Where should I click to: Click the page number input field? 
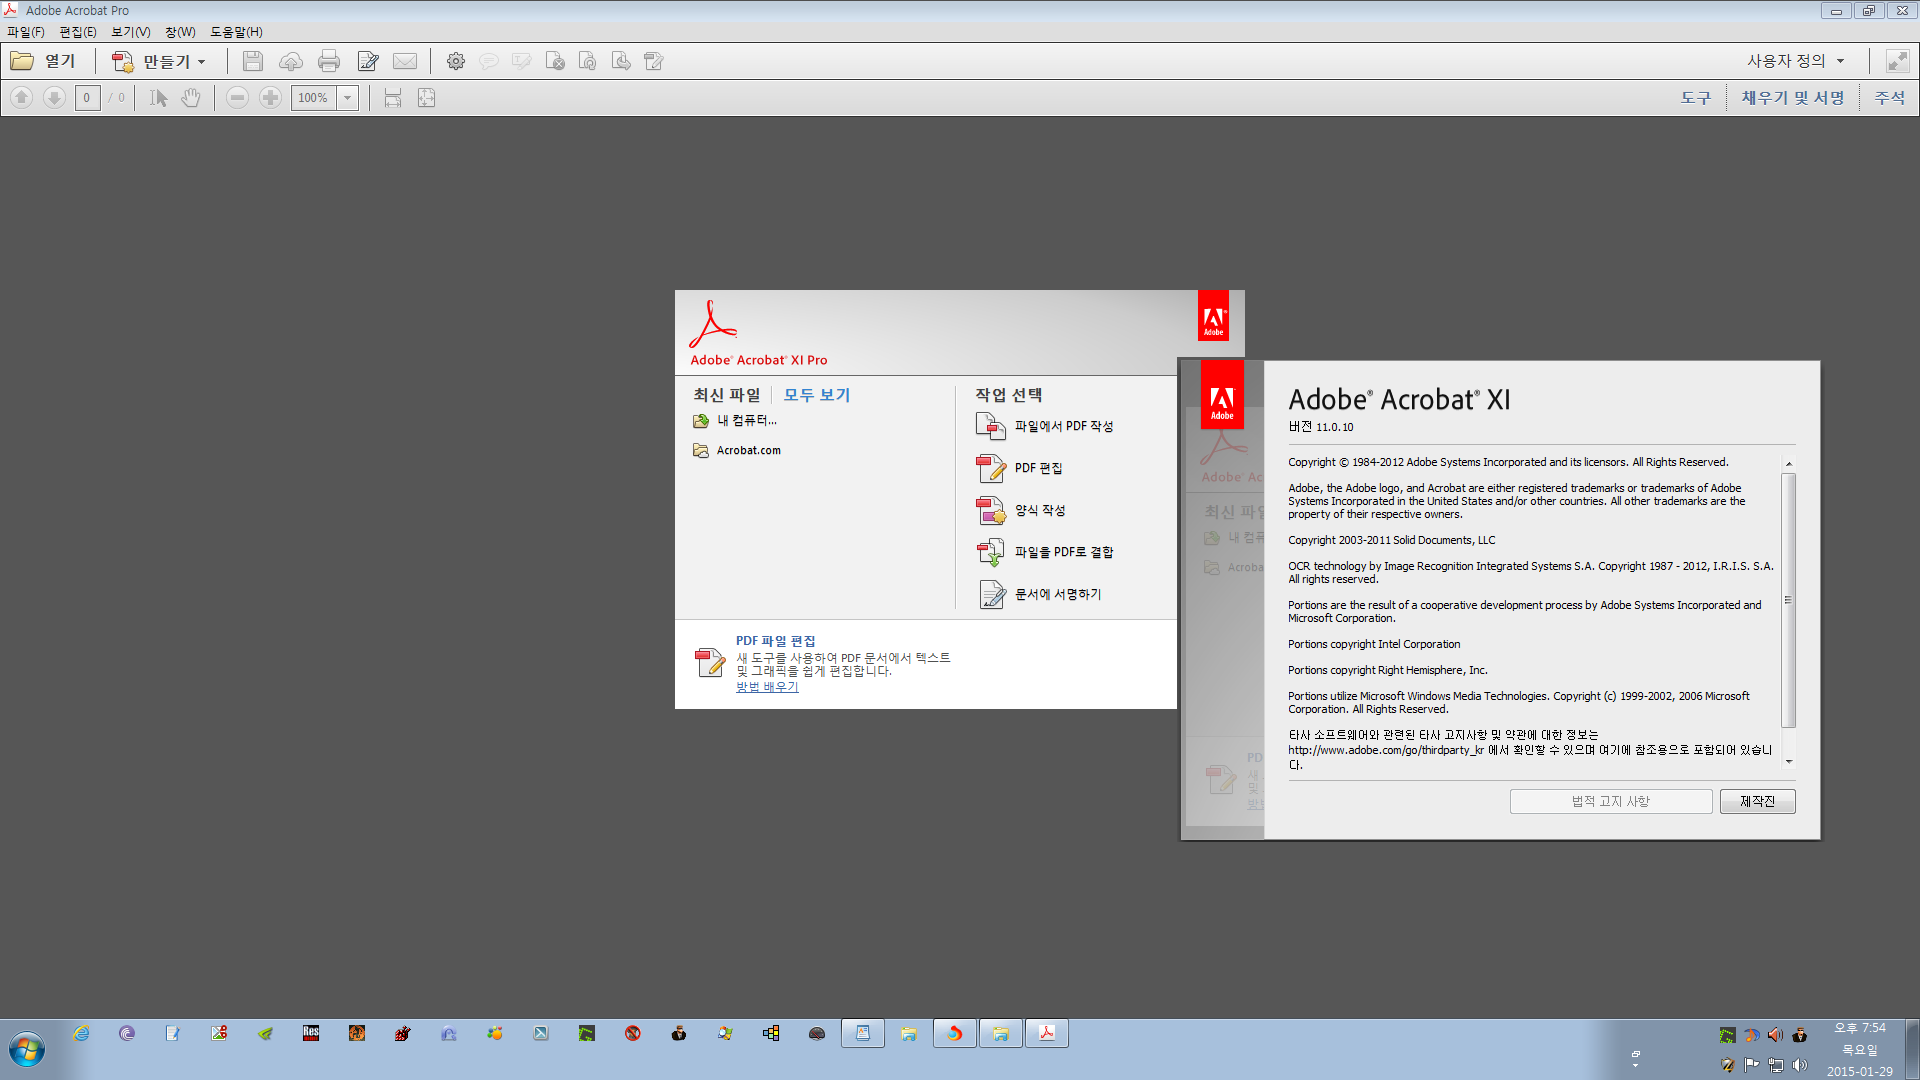[x=87, y=98]
